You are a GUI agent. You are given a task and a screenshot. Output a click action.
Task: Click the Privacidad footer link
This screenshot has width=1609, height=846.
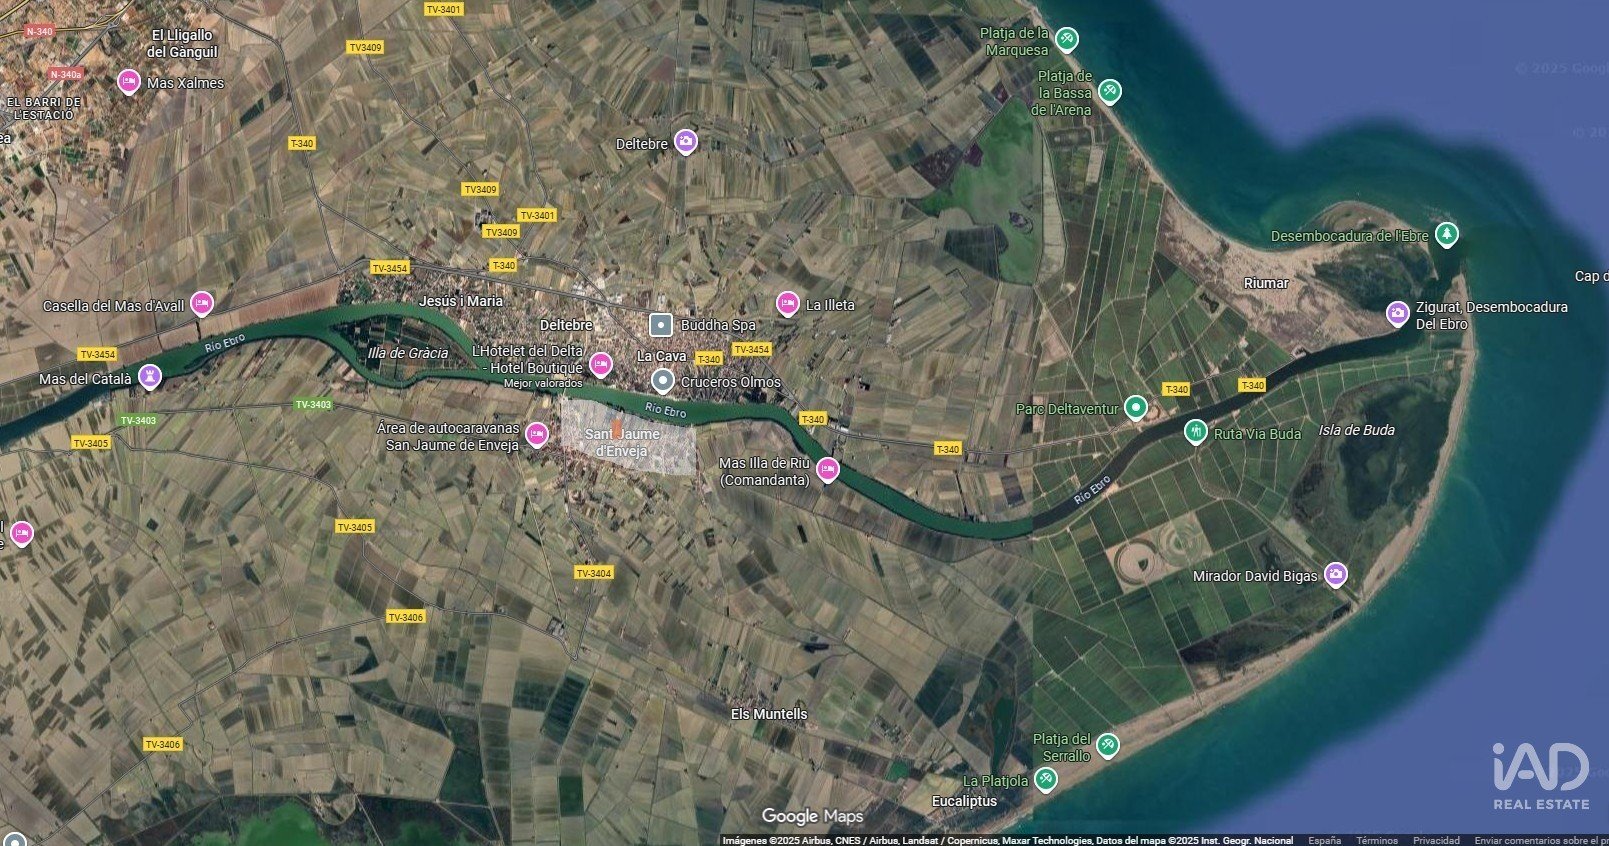click(x=1436, y=840)
